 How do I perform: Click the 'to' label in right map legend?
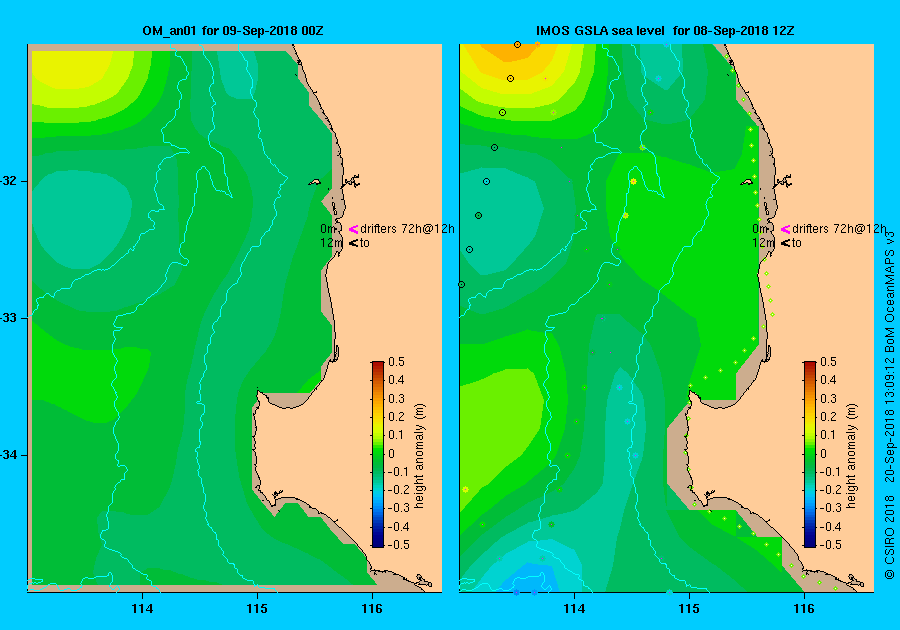click(x=797, y=243)
